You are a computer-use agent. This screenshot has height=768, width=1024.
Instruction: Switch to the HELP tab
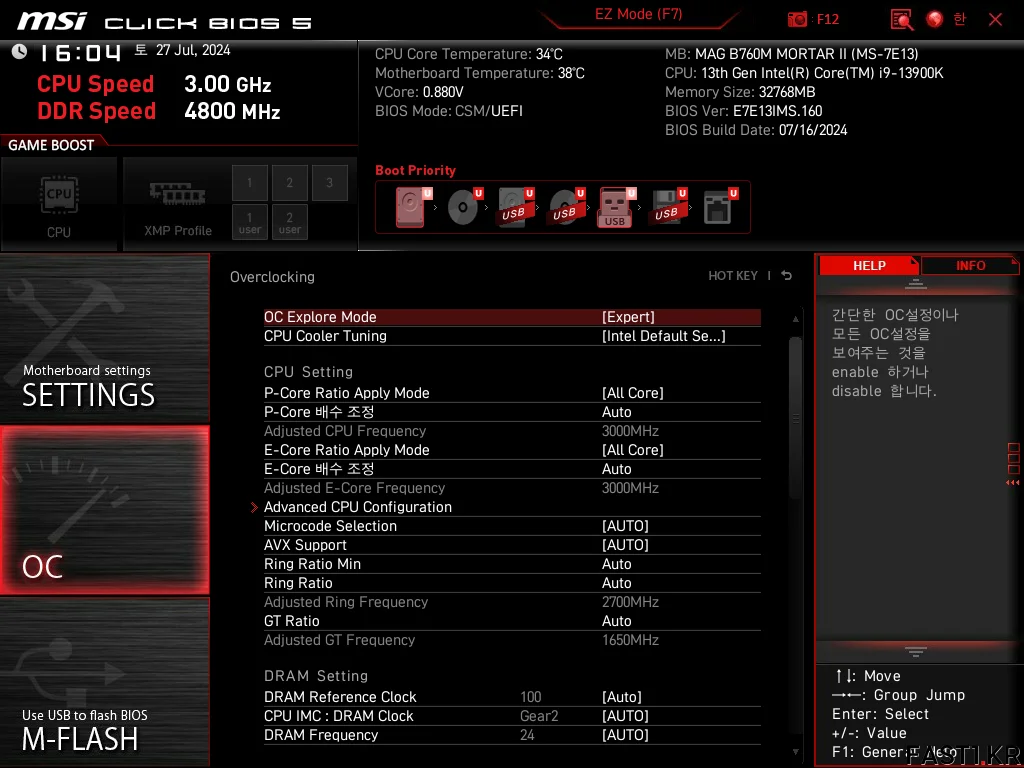click(x=869, y=266)
